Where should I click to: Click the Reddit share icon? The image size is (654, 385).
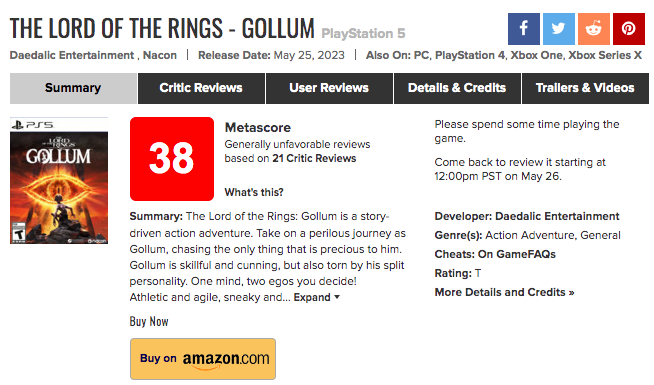point(594,29)
